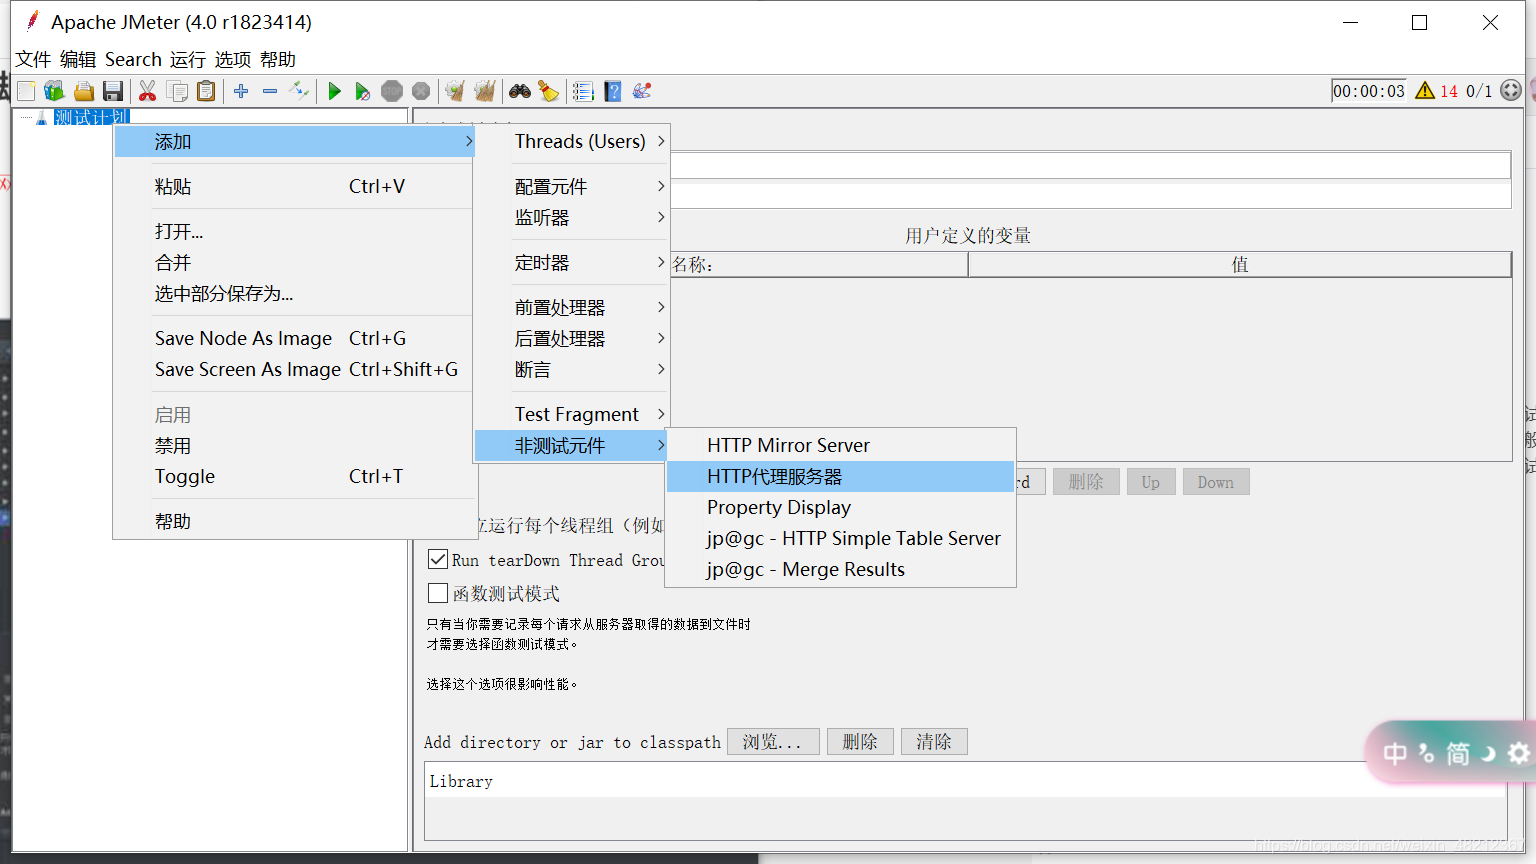
Task: Click the Clear results broom icon
Action: click(x=455, y=91)
